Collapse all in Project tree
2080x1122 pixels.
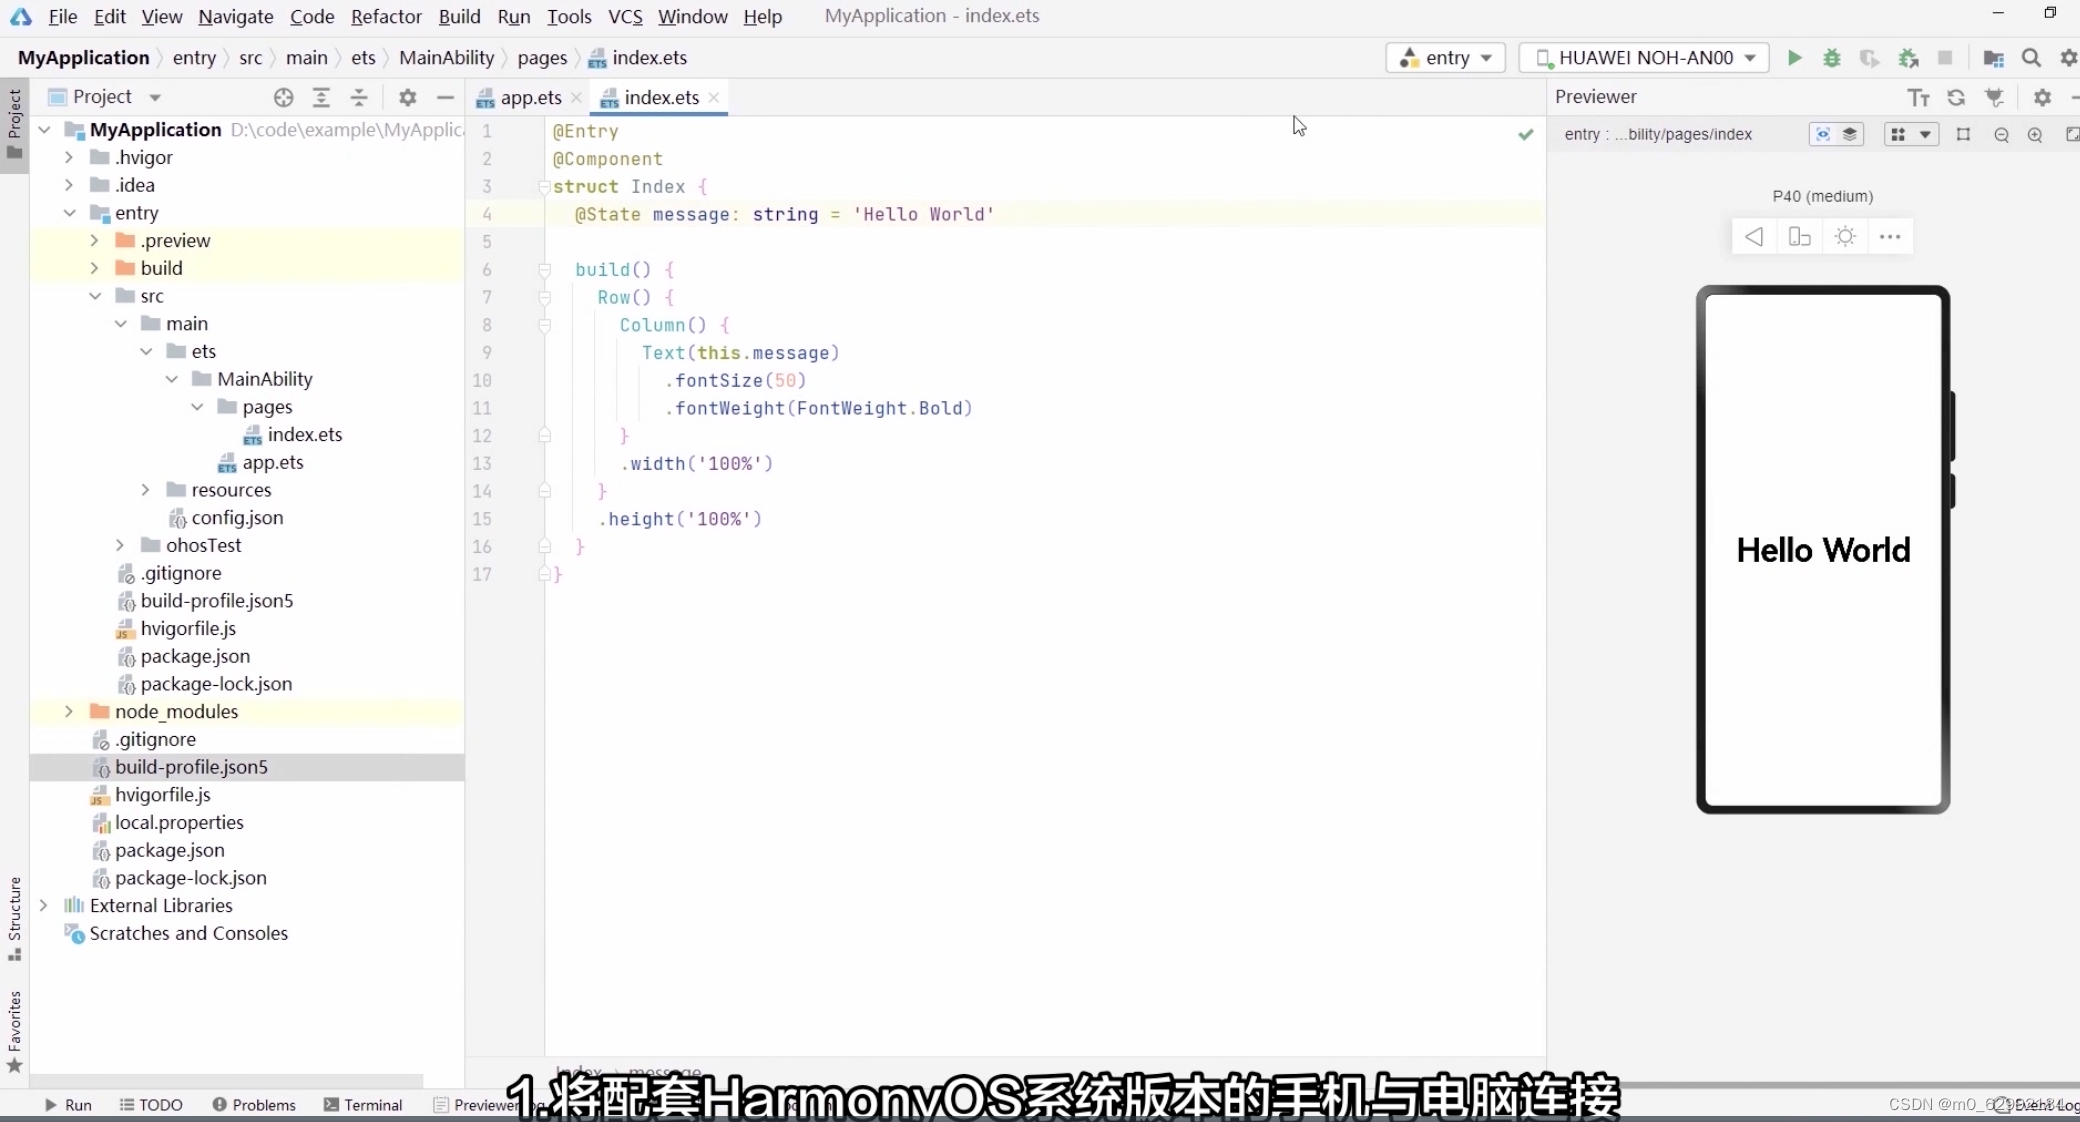[359, 97]
